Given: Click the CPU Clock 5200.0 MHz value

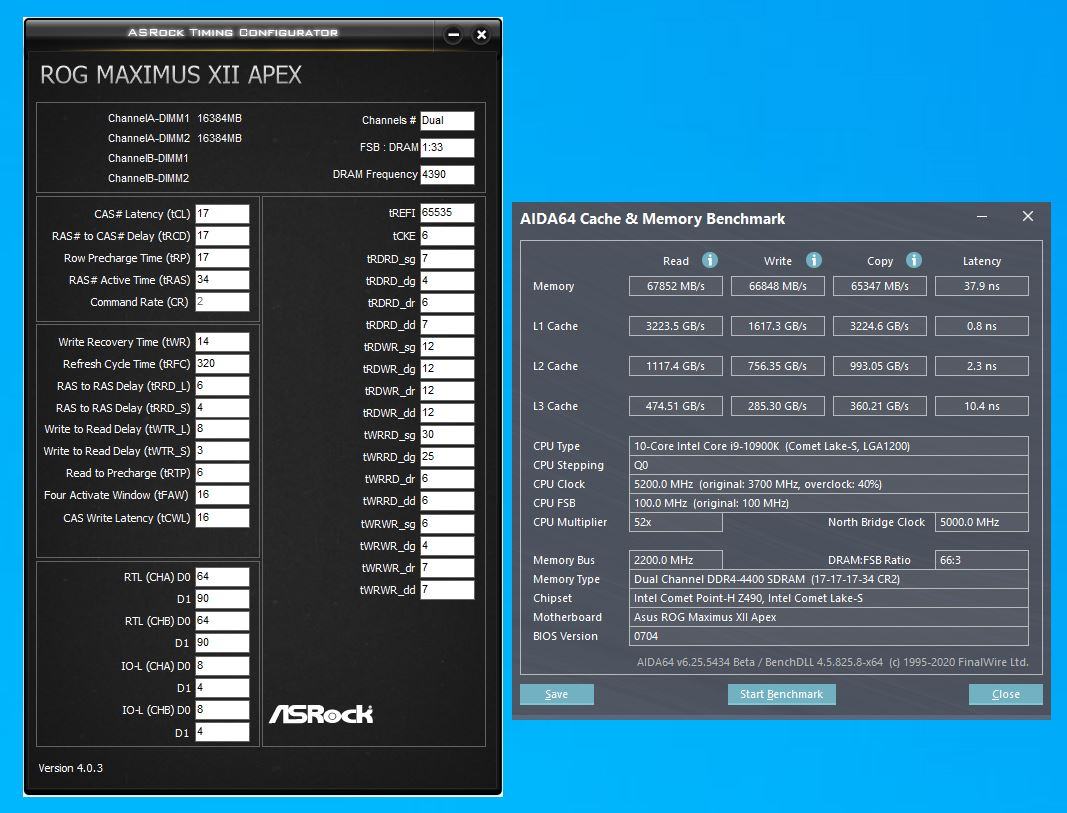Looking at the screenshot, I should (x=829, y=484).
